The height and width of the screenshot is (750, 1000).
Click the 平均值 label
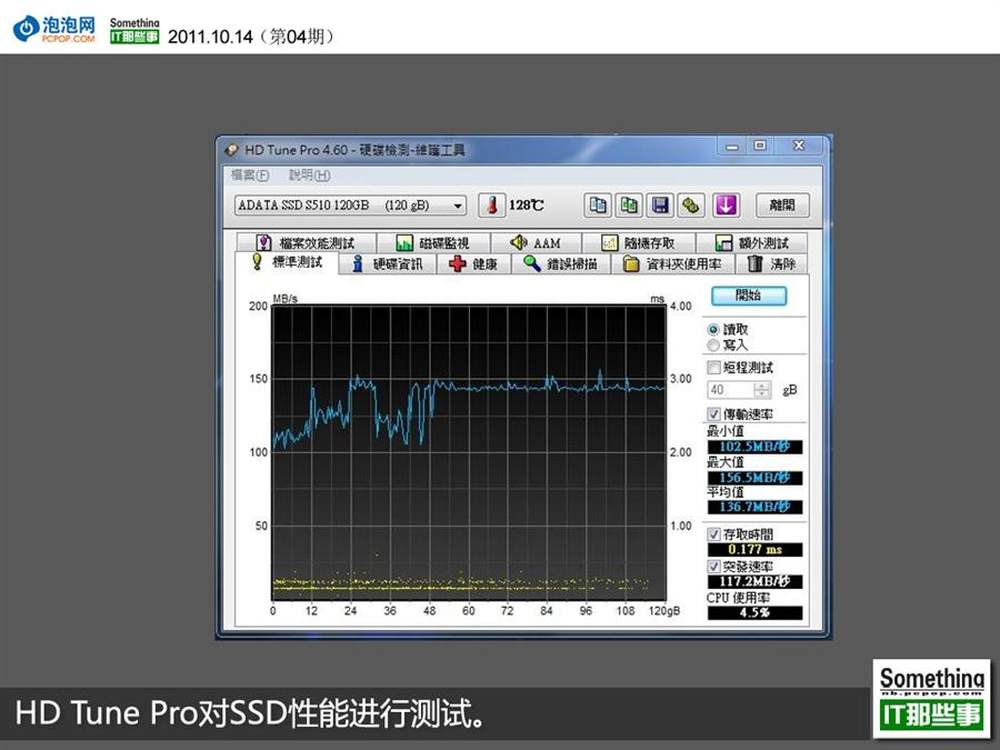(x=725, y=492)
